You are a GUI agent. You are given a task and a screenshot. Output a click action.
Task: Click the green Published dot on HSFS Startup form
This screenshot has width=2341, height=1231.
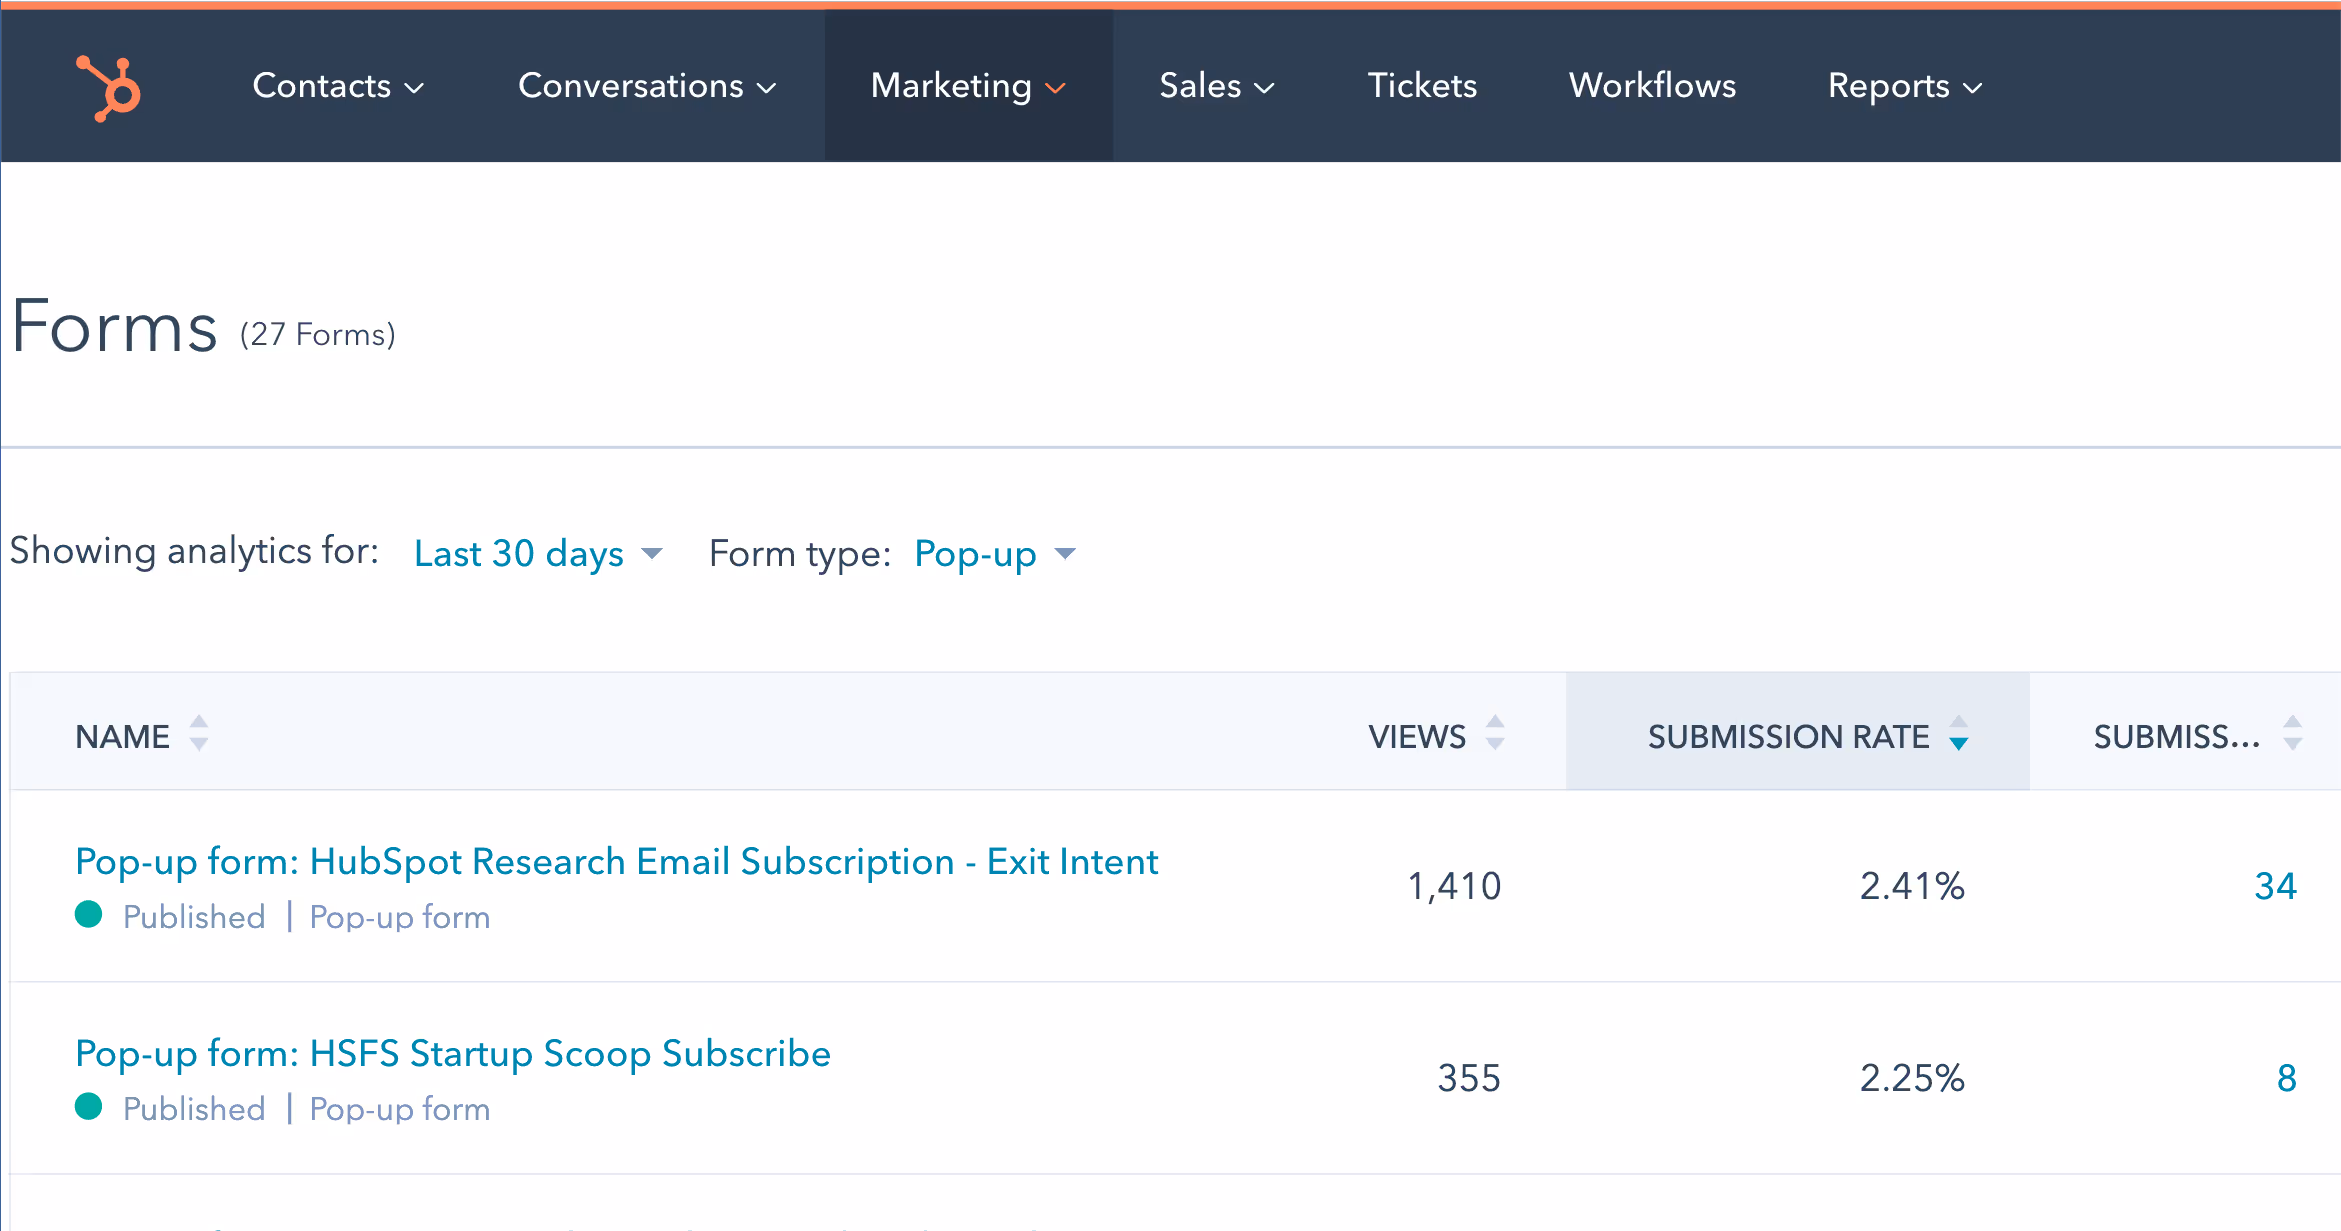coord(91,1108)
